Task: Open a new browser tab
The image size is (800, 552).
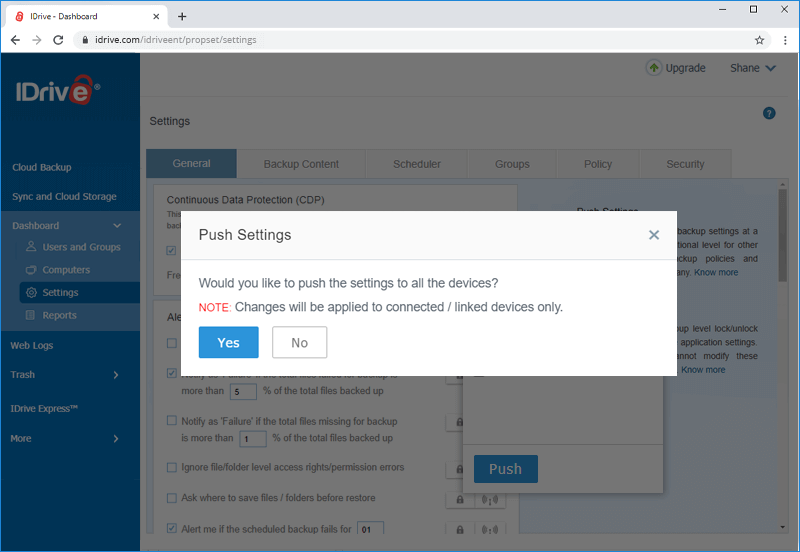Action: [182, 16]
